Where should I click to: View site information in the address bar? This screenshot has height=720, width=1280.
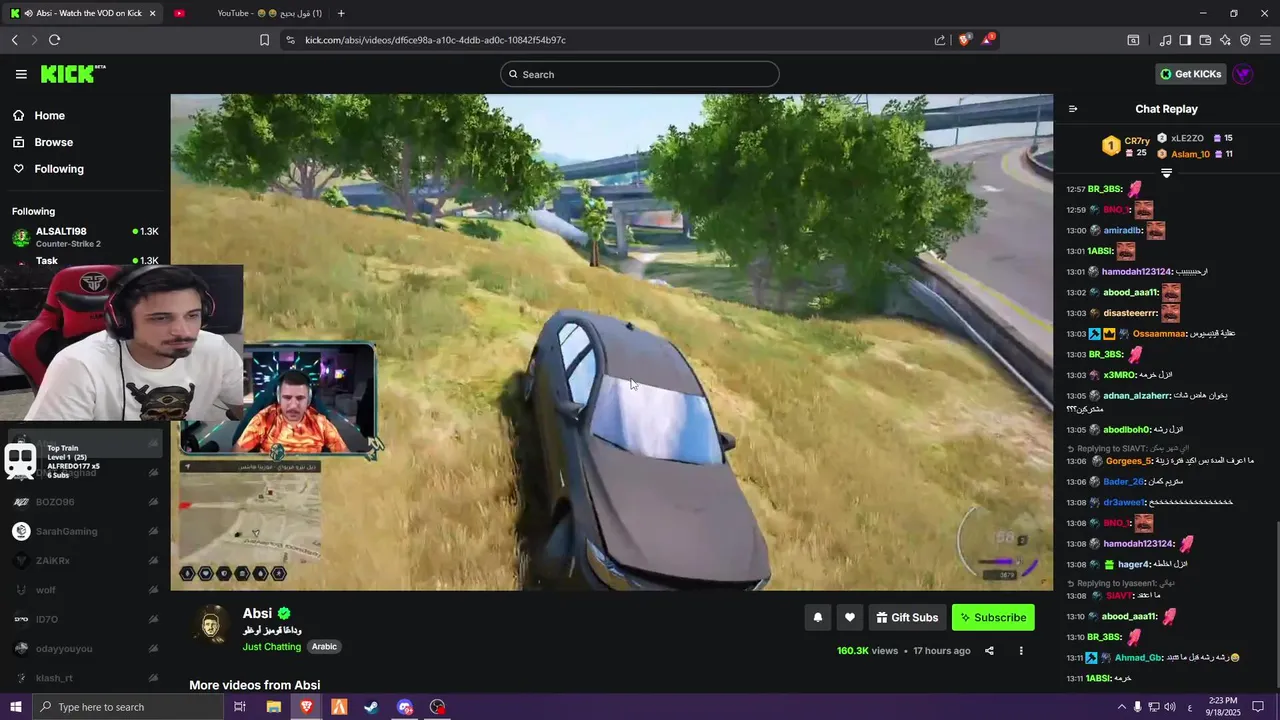point(290,40)
